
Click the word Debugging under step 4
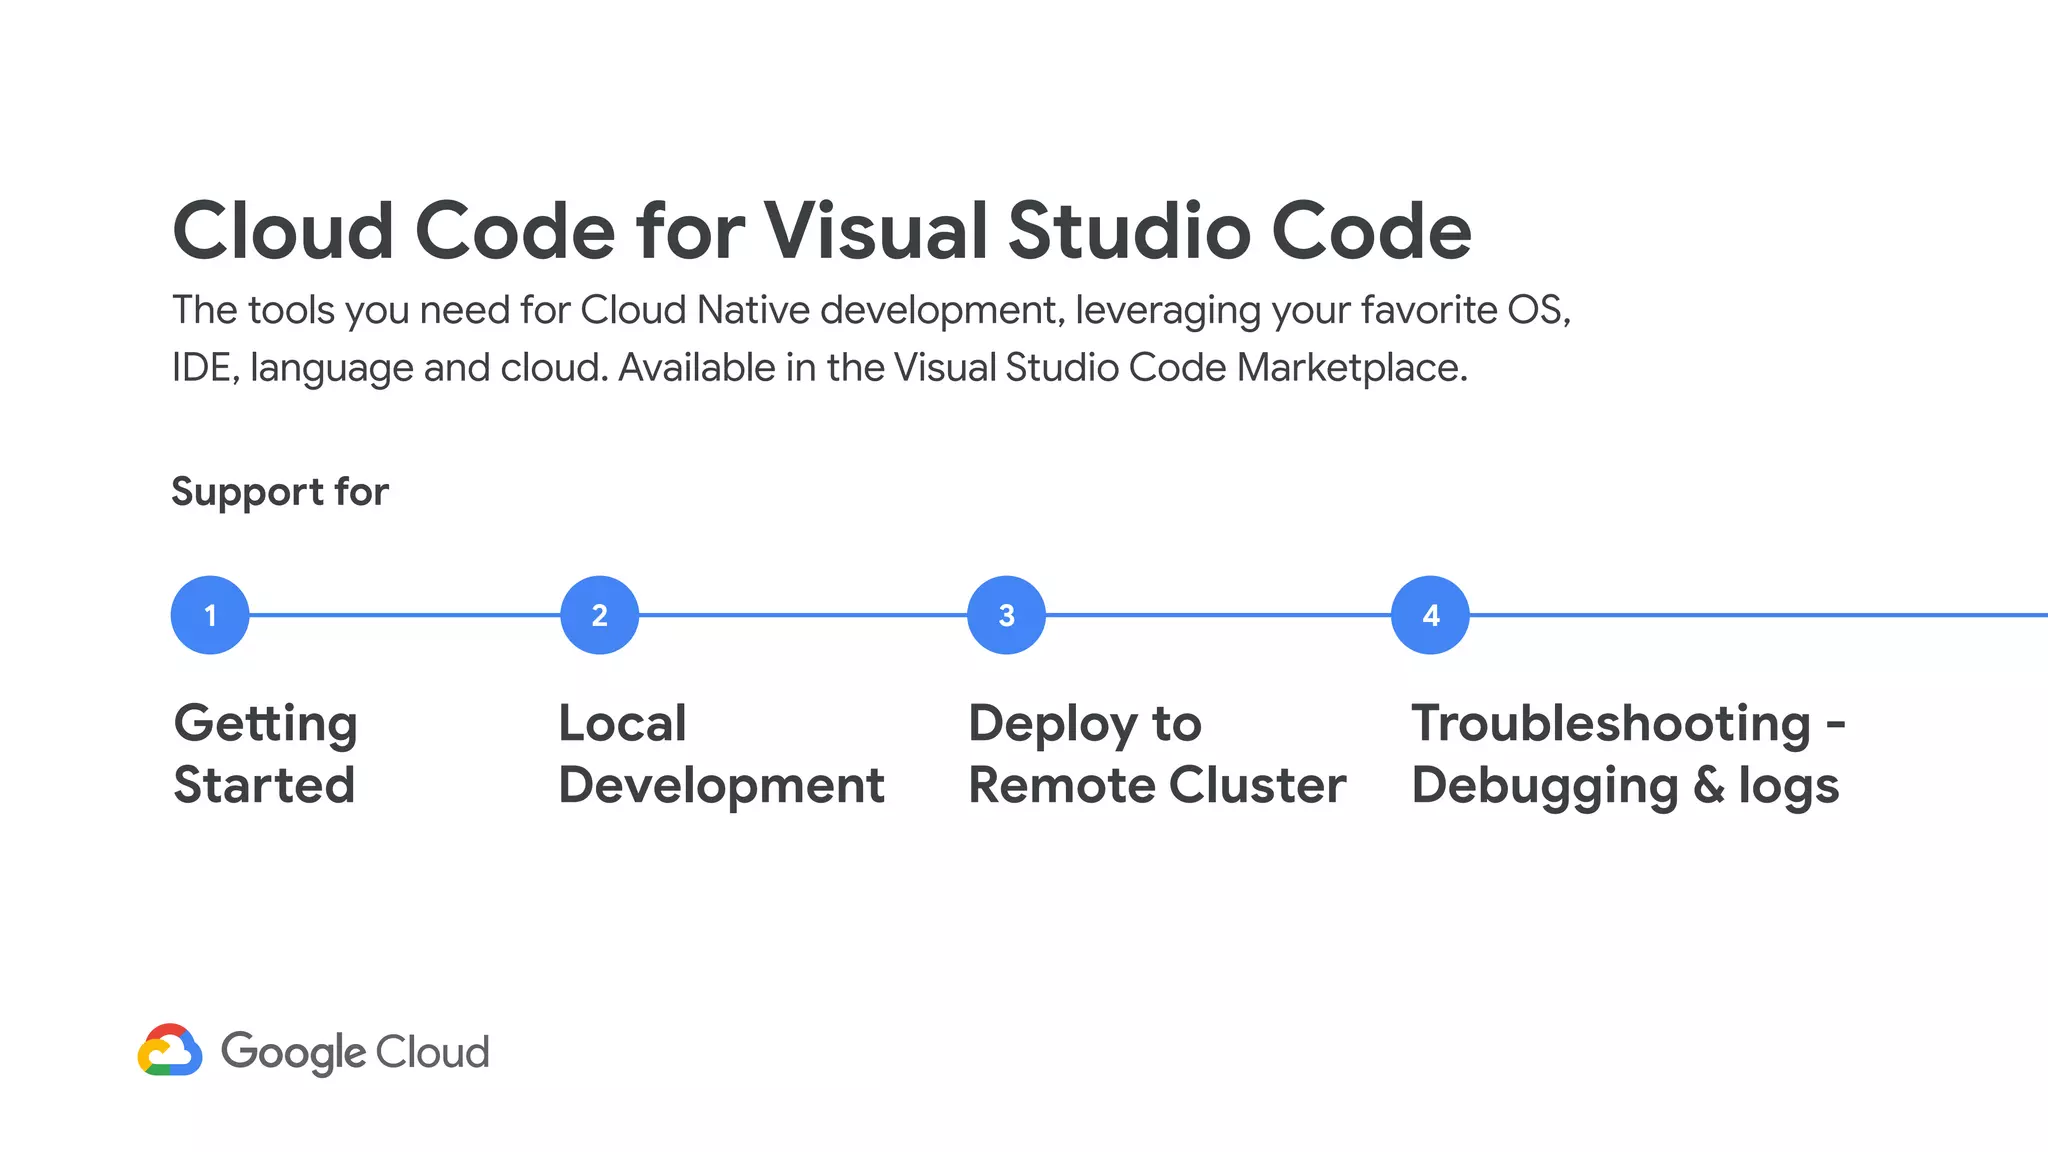[x=1545, y=786]
